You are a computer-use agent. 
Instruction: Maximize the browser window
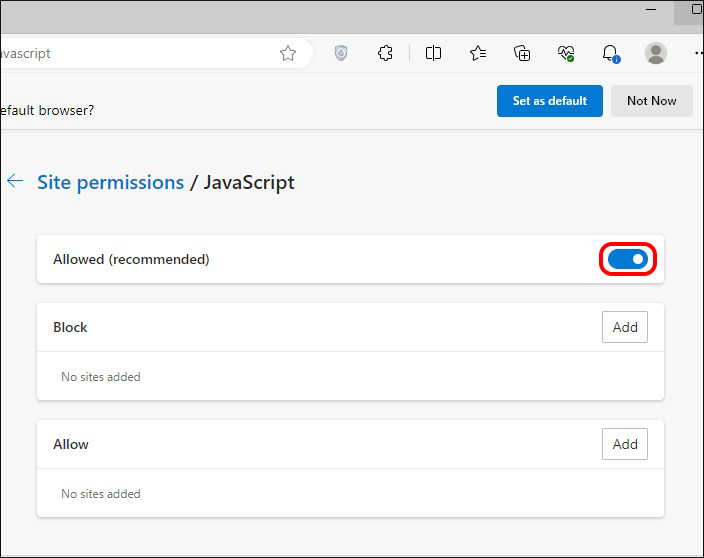pyautogui.click(x=695, y=9)
